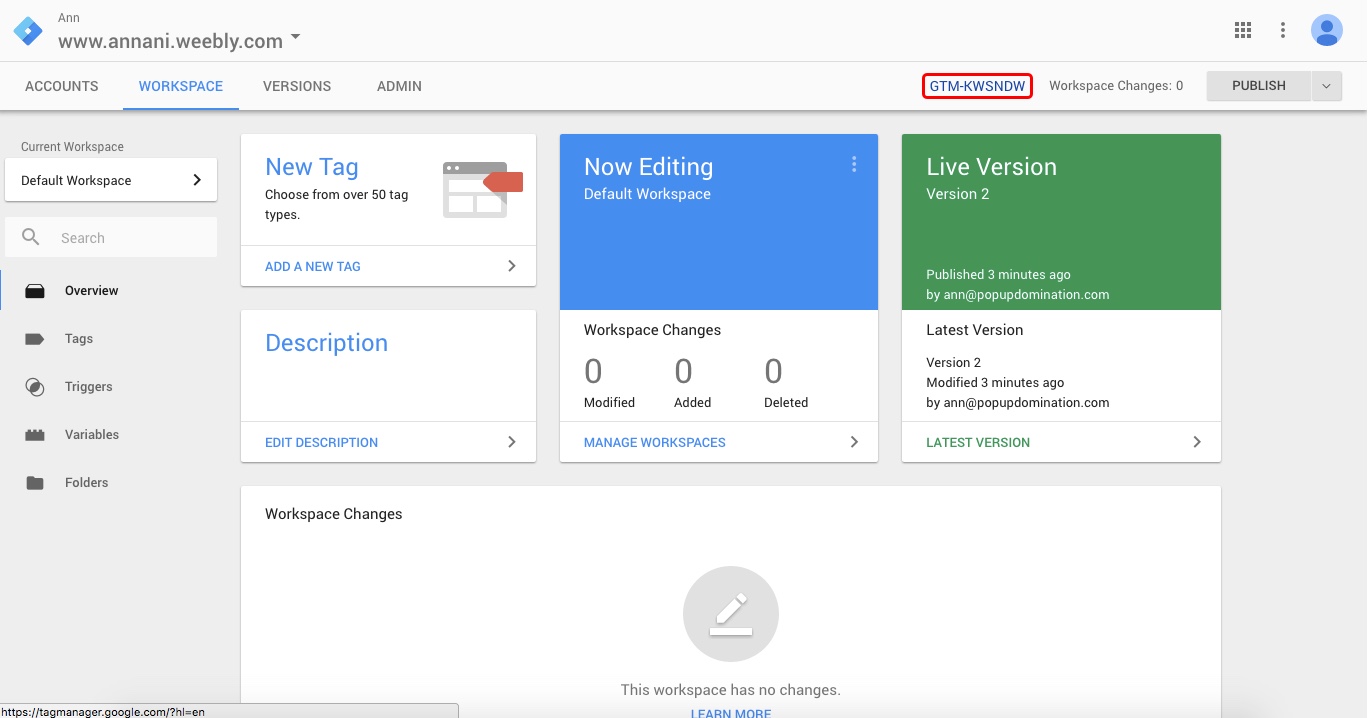Click chevron beside Manage Workspaces
The width and height of the screenshot is (1368, 718).
click(x=854, y=442)
